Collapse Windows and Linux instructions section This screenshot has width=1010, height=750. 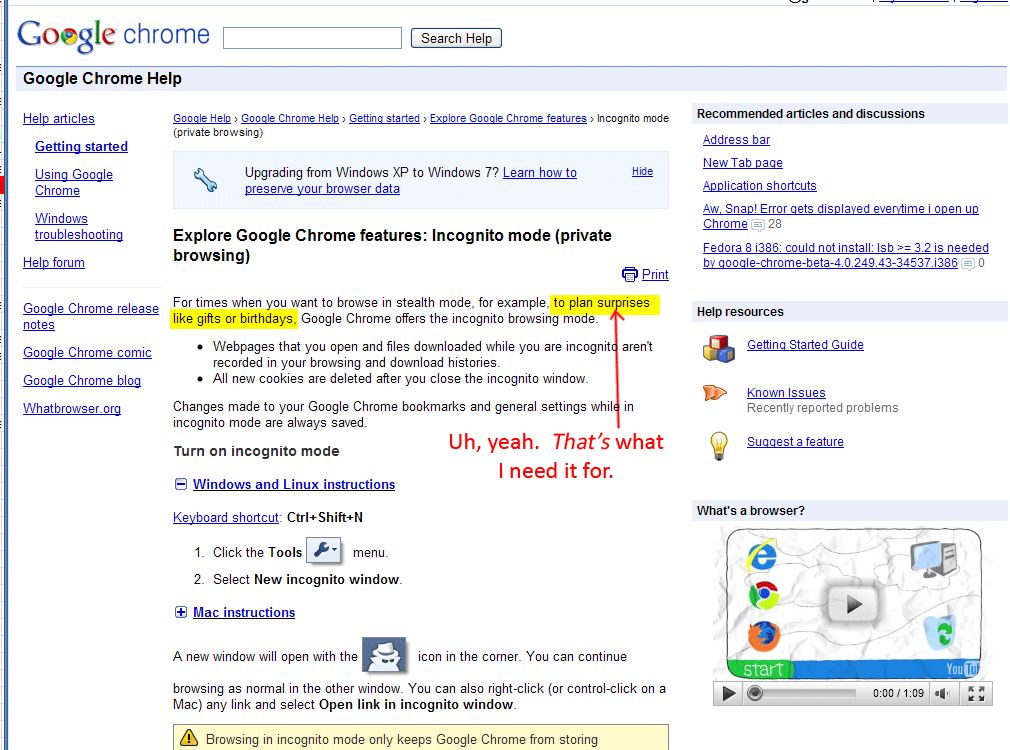(x=181, y=484)
